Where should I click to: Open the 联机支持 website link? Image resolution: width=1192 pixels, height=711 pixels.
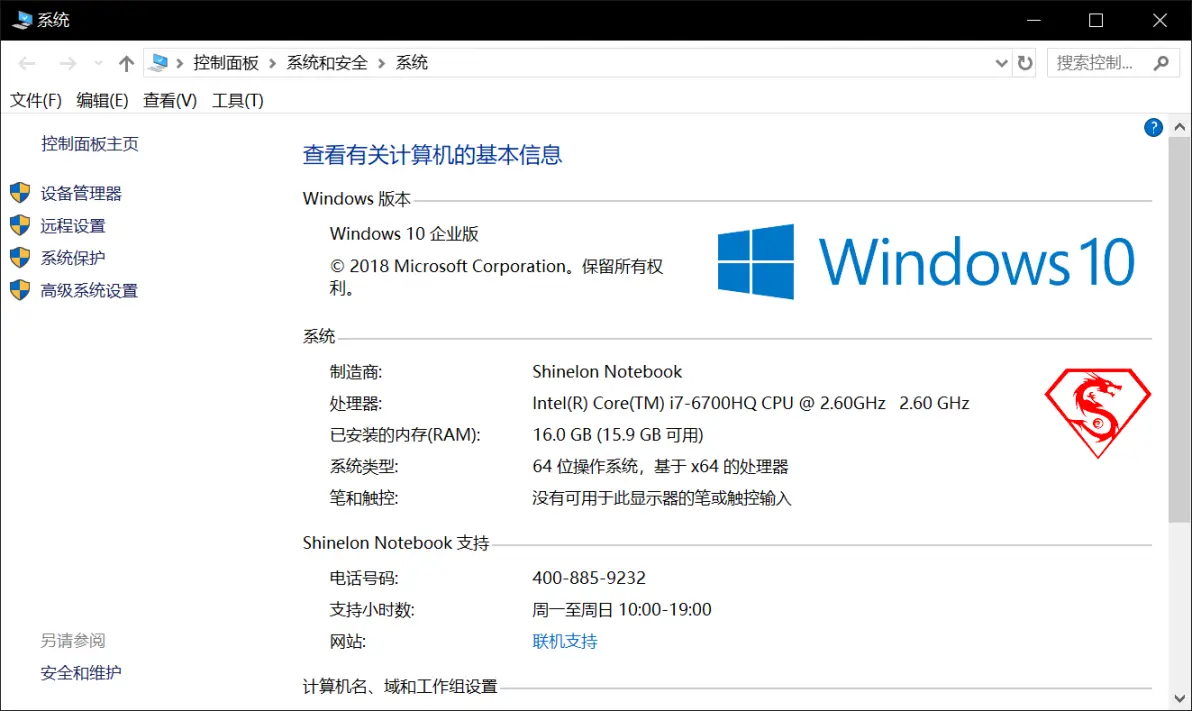565,641
